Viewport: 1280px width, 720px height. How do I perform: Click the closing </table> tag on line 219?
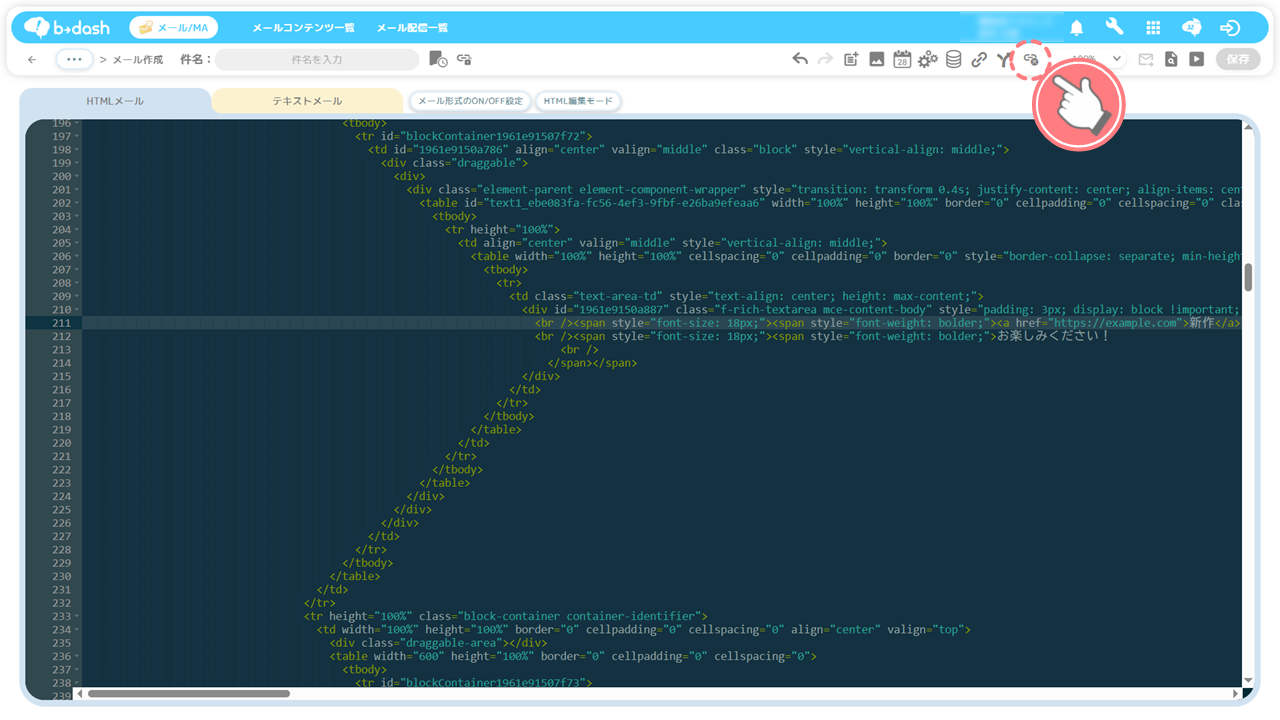pyautogui.click(x=496, y=430)
